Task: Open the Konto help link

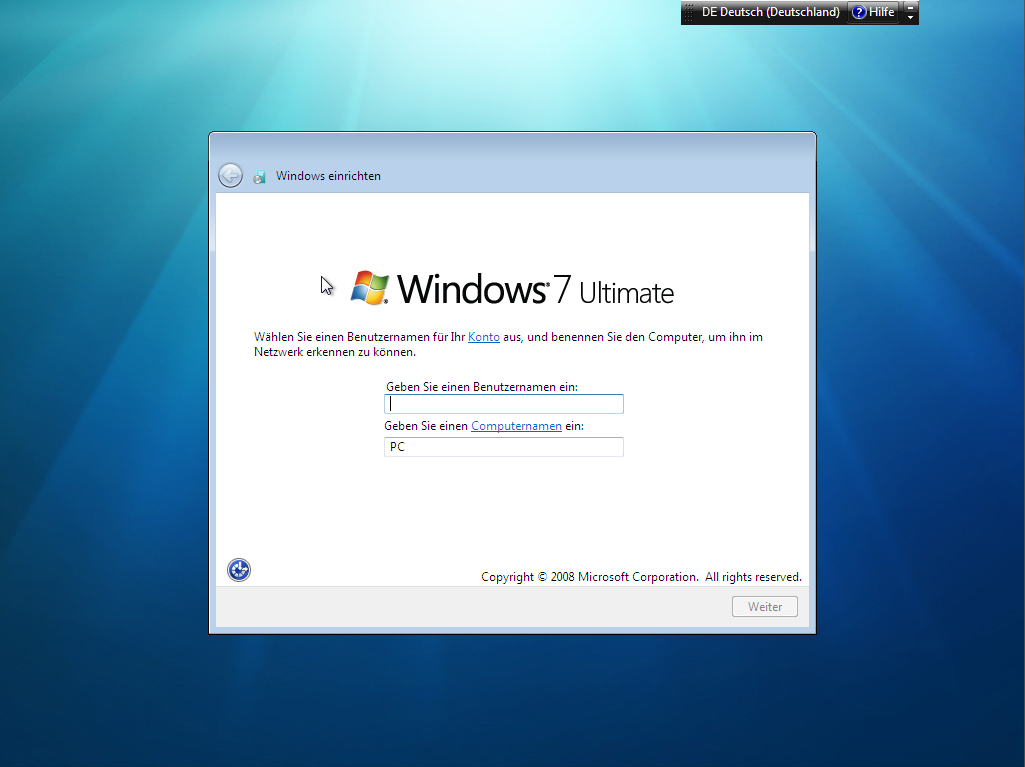Action: click(x=484, y=337)
